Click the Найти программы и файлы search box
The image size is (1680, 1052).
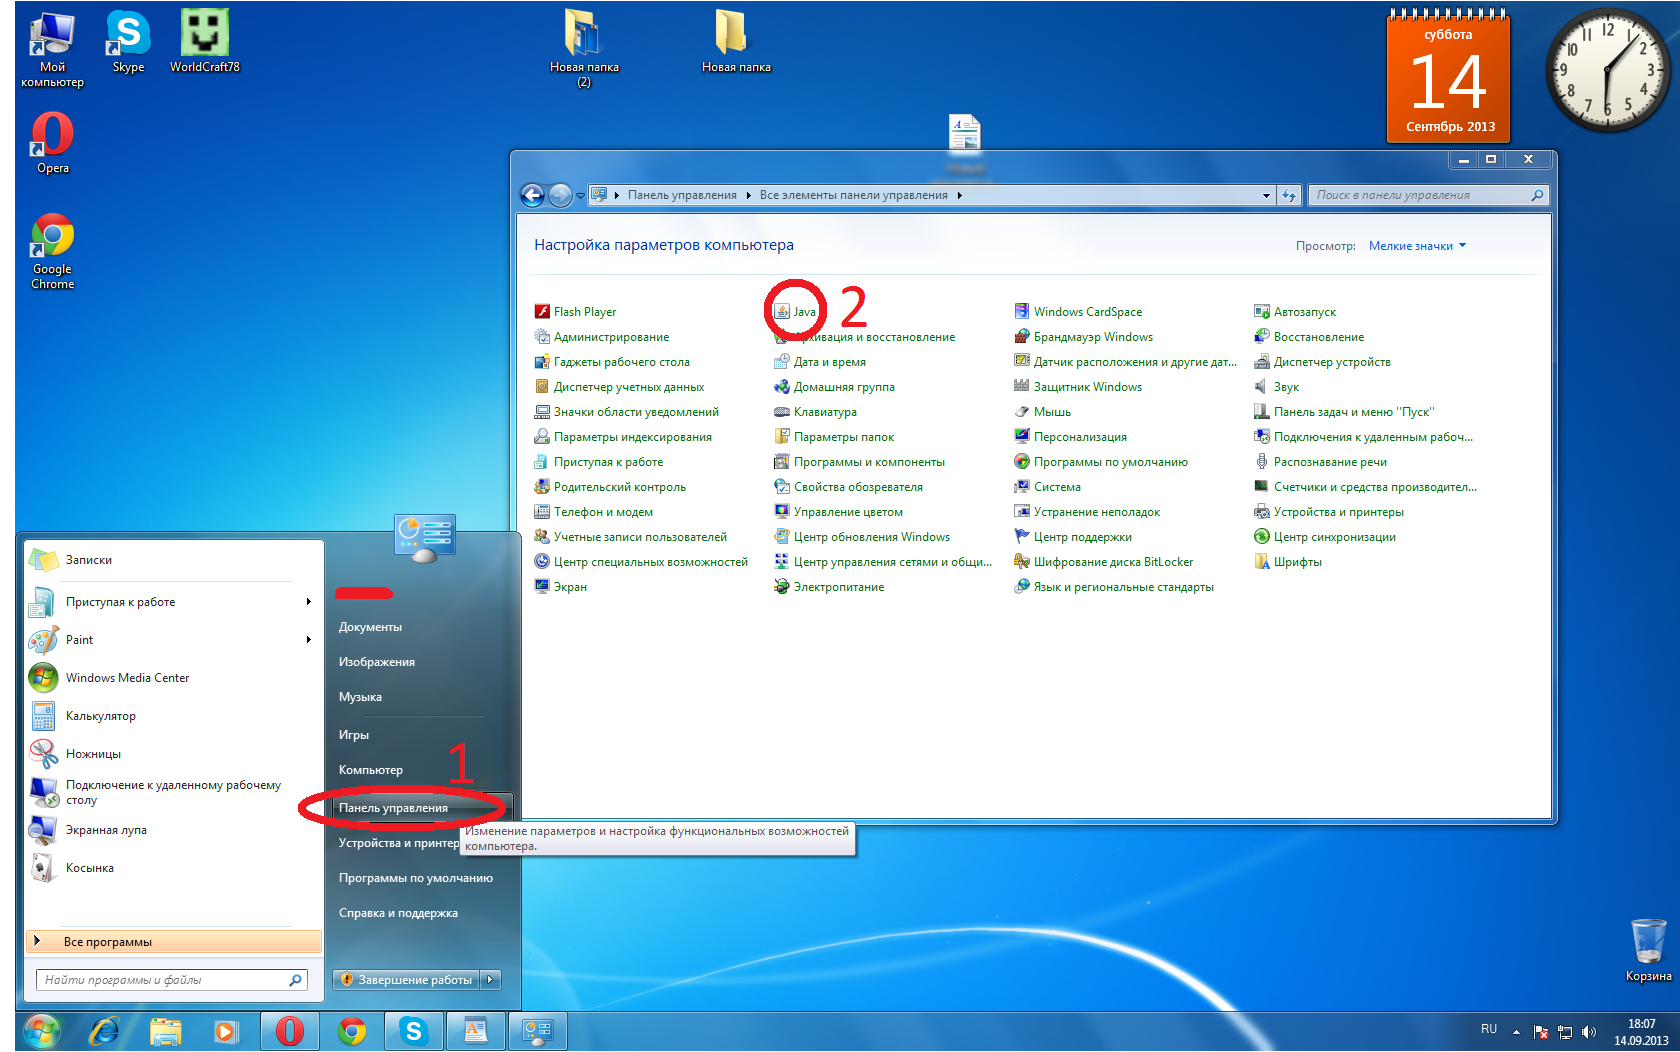click(172, 980)
